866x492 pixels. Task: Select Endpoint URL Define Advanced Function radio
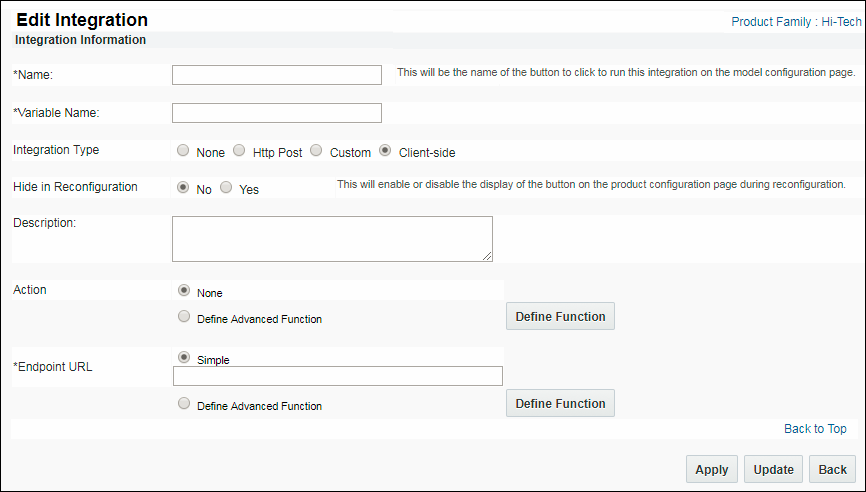click(x=184, y=403)
